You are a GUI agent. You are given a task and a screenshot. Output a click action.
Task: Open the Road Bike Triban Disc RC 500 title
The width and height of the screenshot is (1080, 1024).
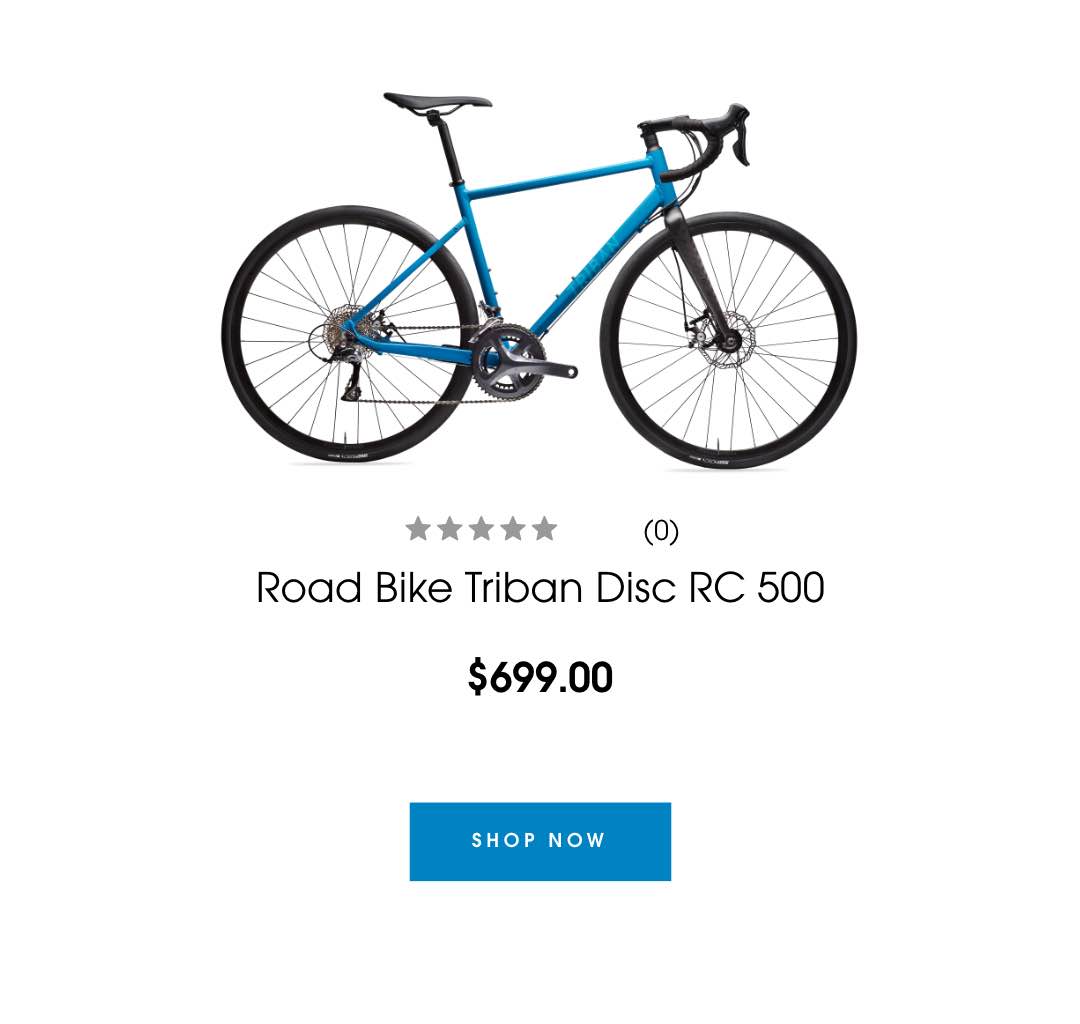(x=540, y=588)
